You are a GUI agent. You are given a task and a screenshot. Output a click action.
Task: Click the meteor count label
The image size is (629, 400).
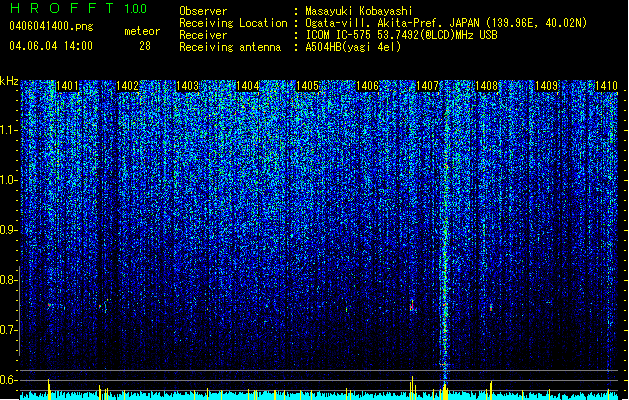tap(142, 31)
